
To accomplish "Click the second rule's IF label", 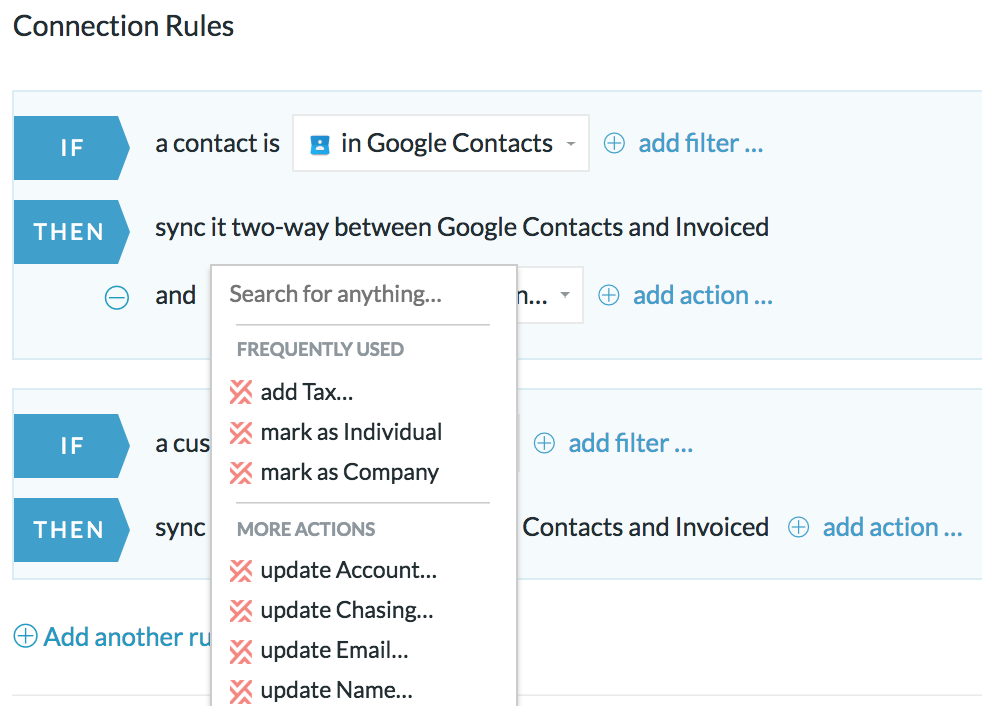I will [x=71, y=446].
